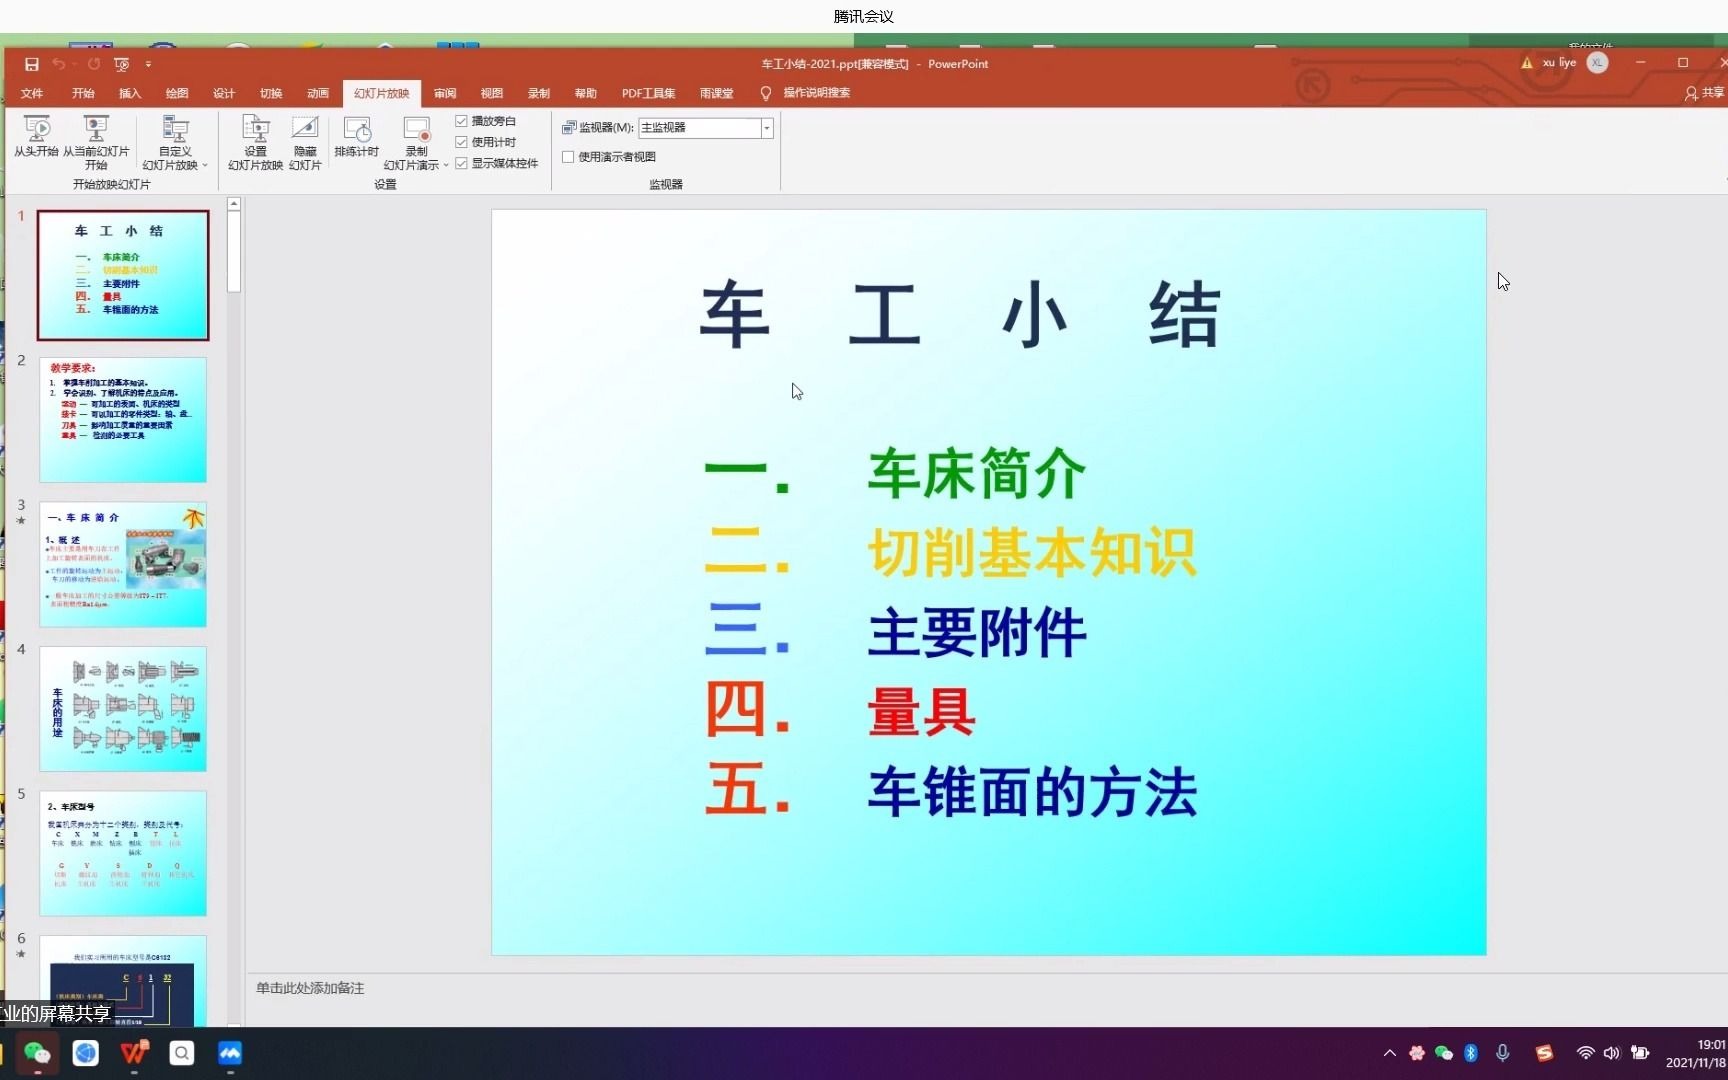
Task: Click the warning icon beside account name
Action: click(1527, 63)
